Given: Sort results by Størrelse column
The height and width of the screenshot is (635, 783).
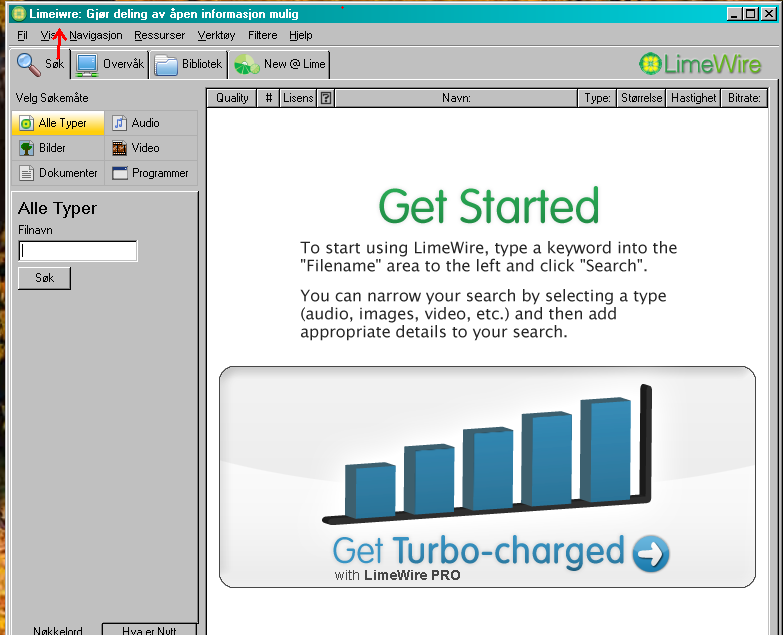Looking at the screenshot, I should (641, 98).
